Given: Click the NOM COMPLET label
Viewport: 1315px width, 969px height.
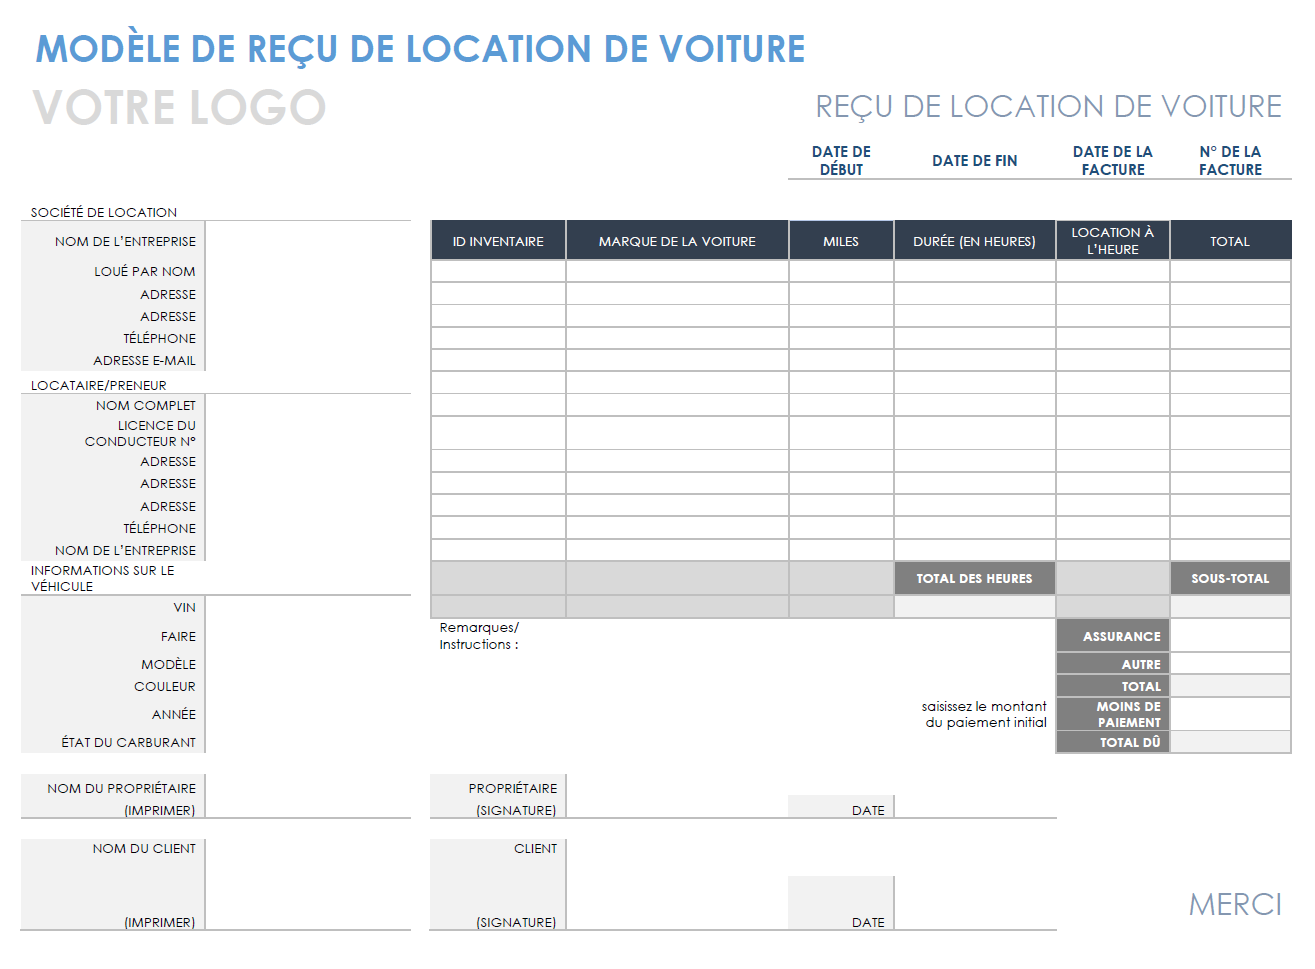Looking at the screenshot, I should click(146, 405).
